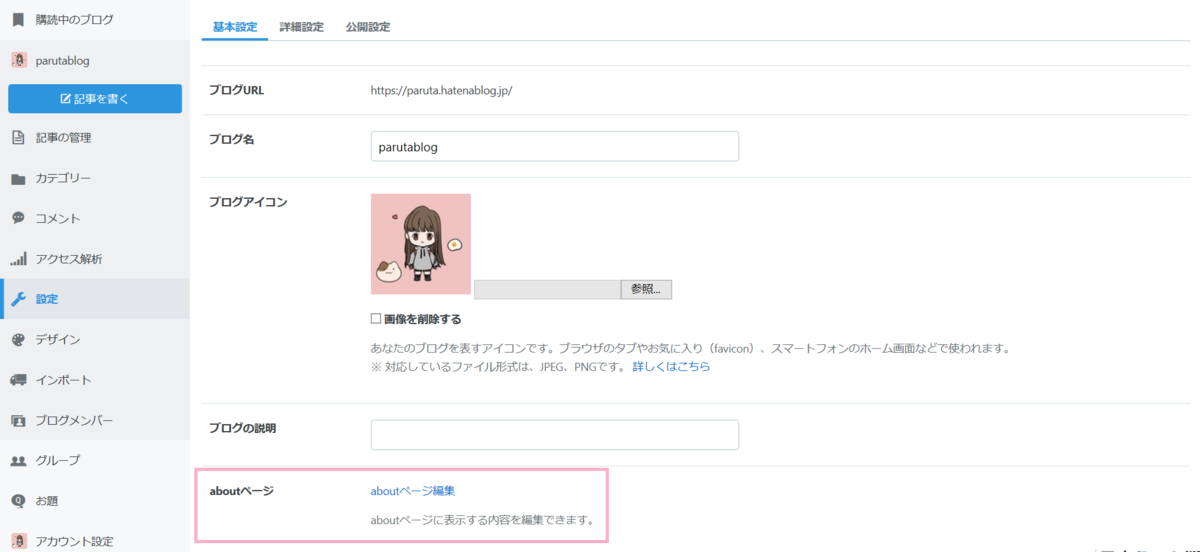Click the avatar icon beside アカウント設定
This screenshot has height=552, width=1200.
tap(18, 541)
